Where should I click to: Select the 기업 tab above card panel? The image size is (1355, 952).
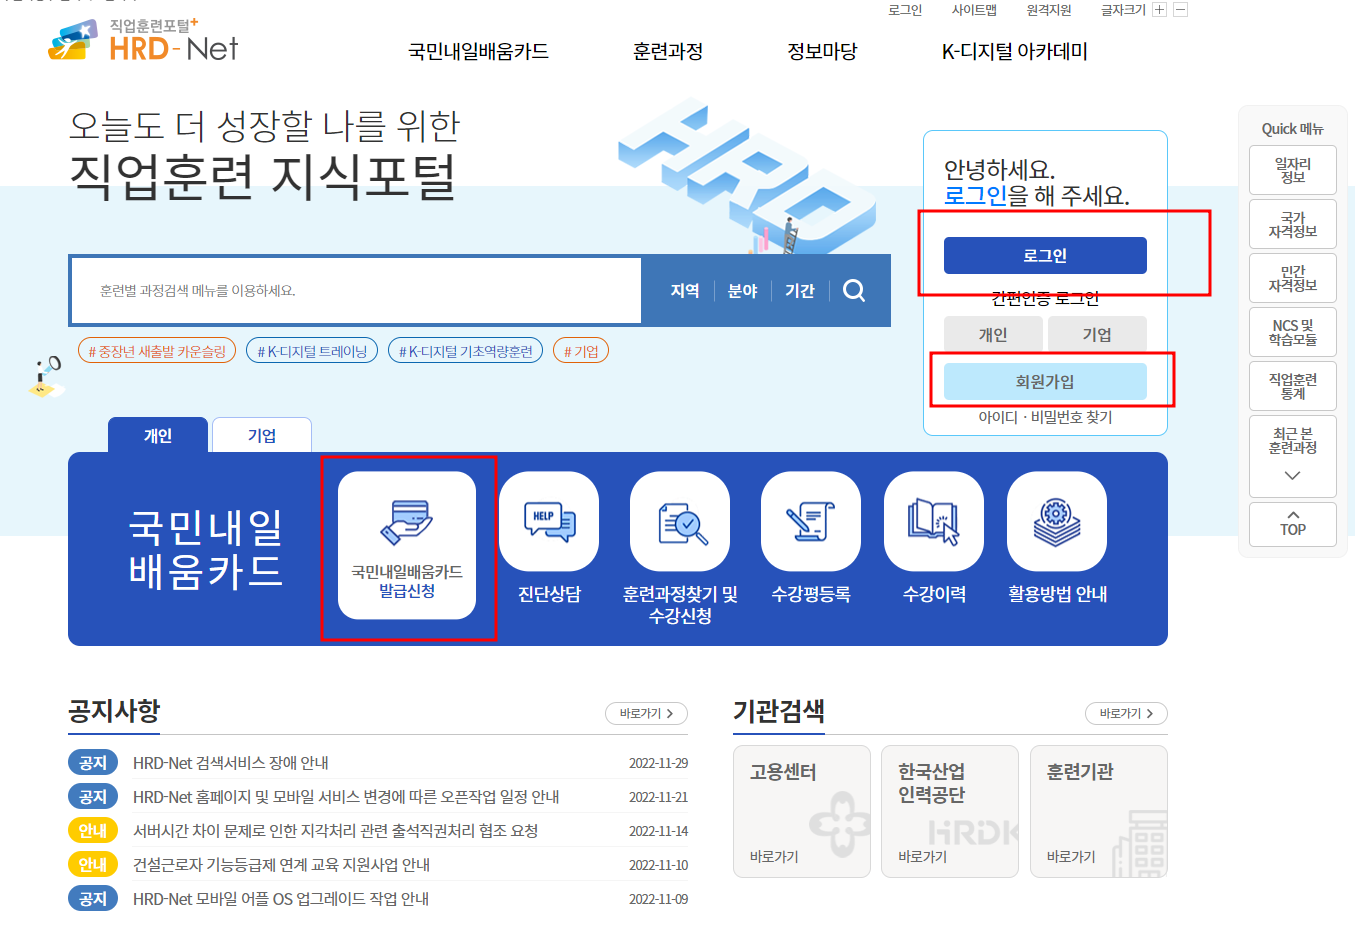pyautogui.click(x=262, y=435)
